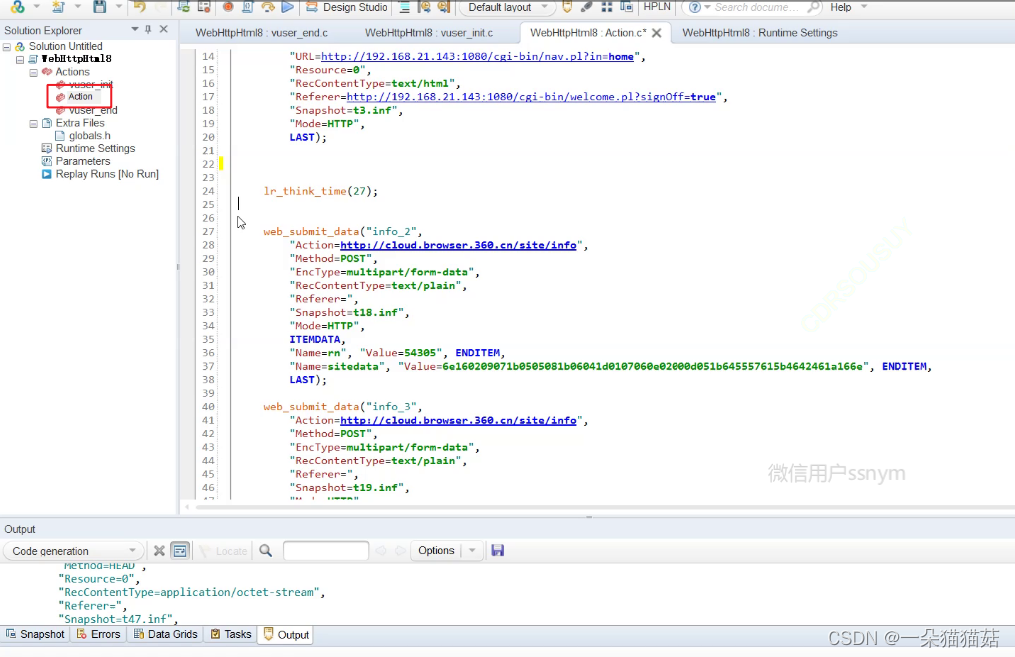The height and width of the screenshot is (657, 1015).
Task: Click the Output pane search magnifier icon
Action: point(265,551)
